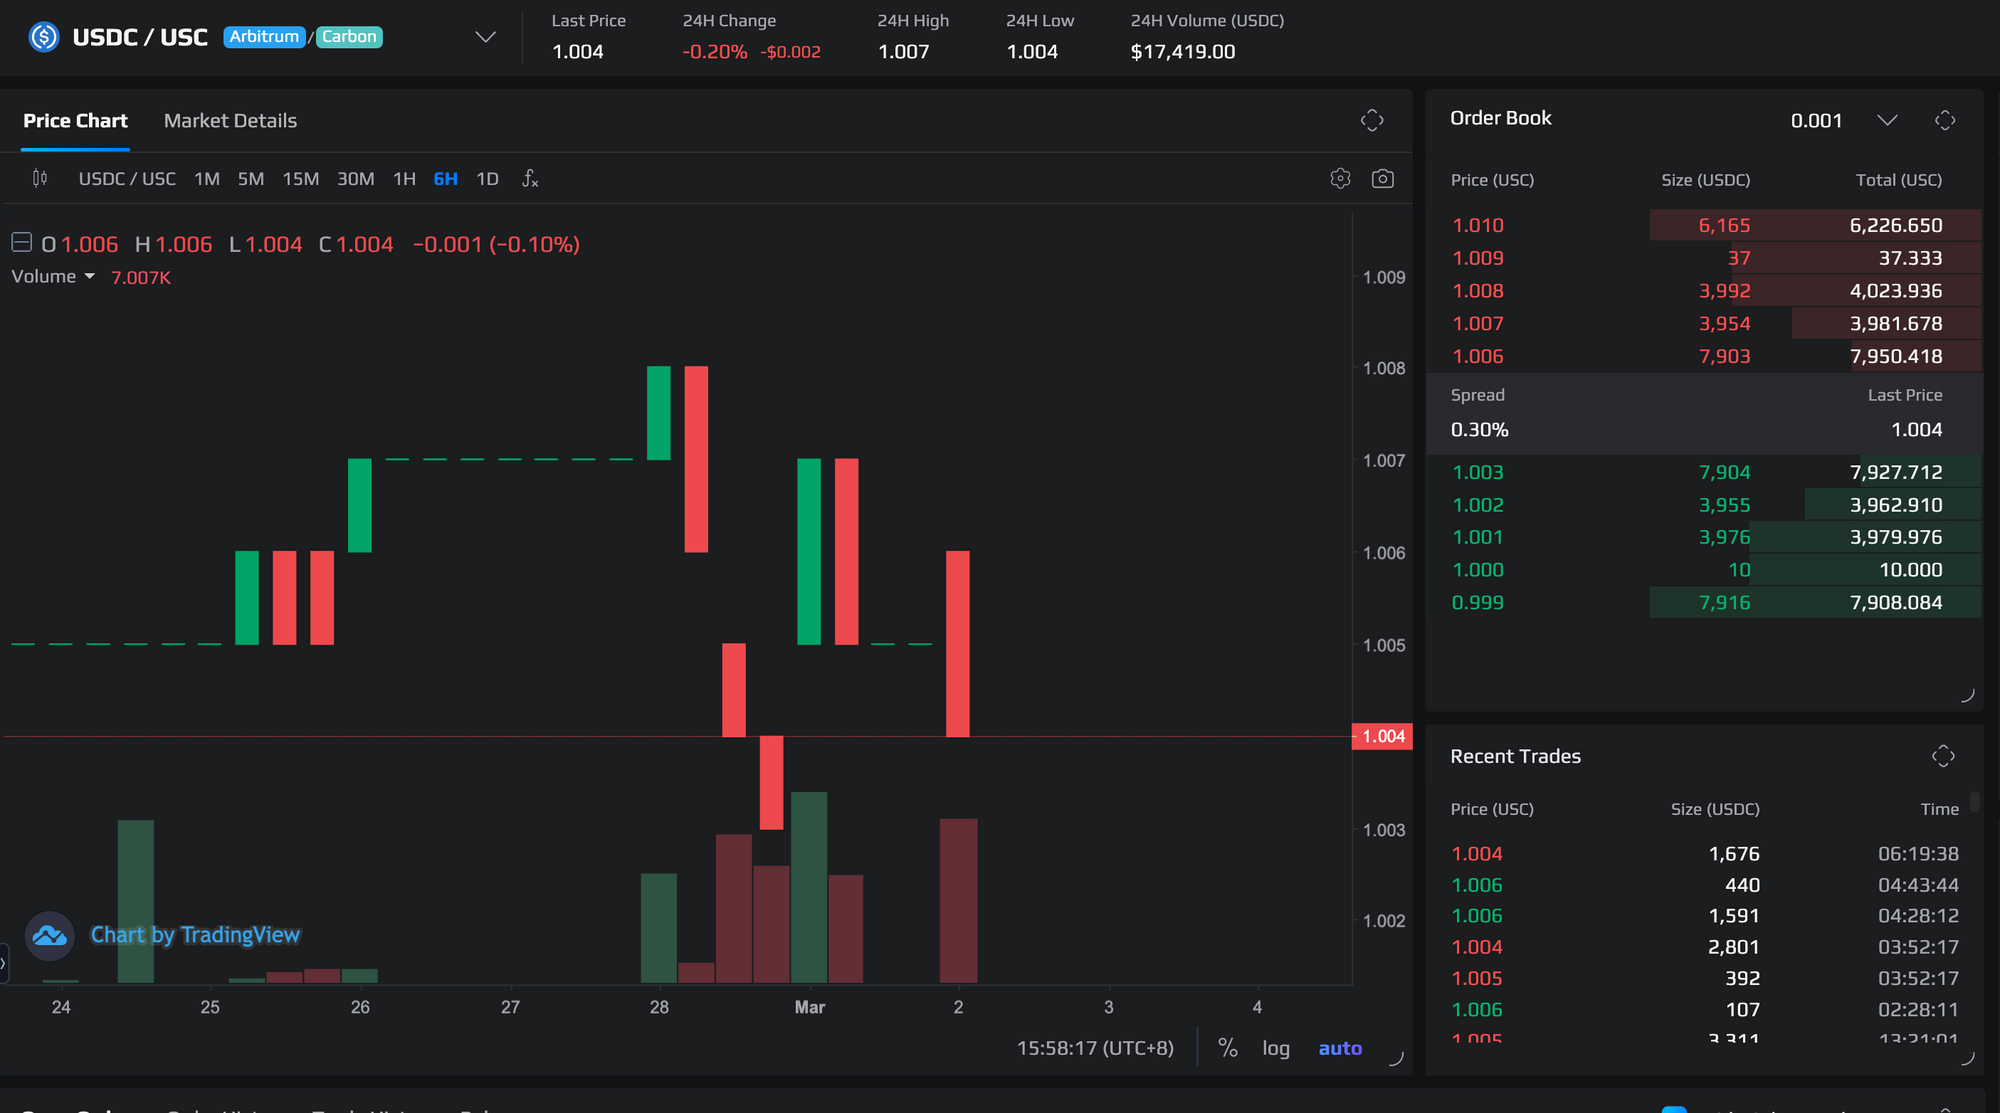
Task: Toggle percent scale on the chart
Action: [x=1228, y=1048]
